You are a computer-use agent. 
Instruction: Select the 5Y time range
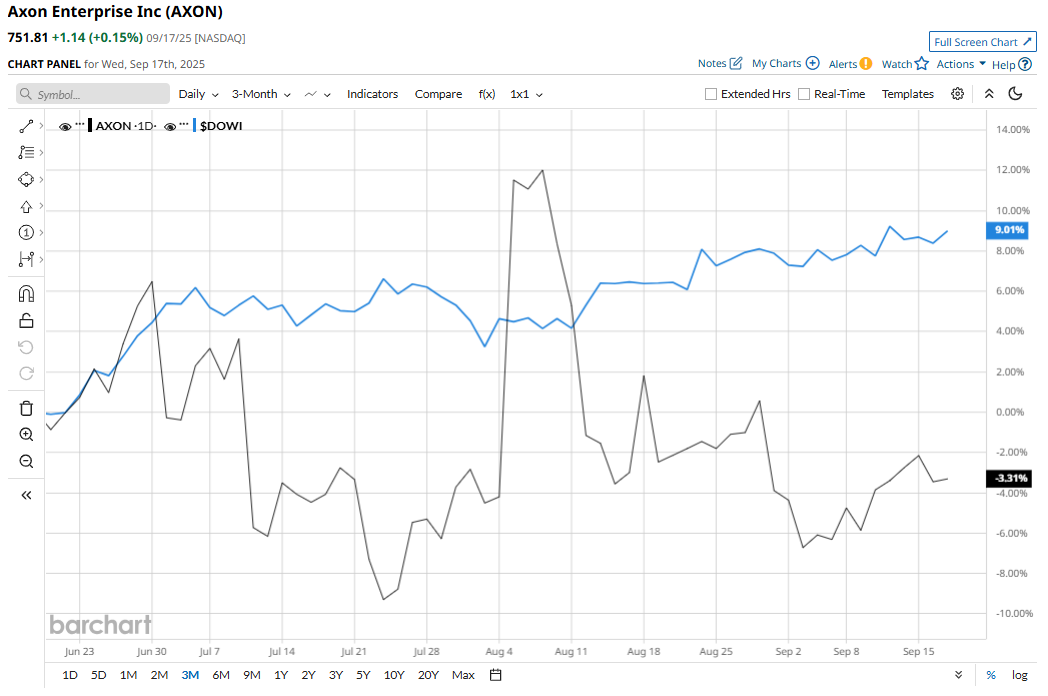coord(363,675)
